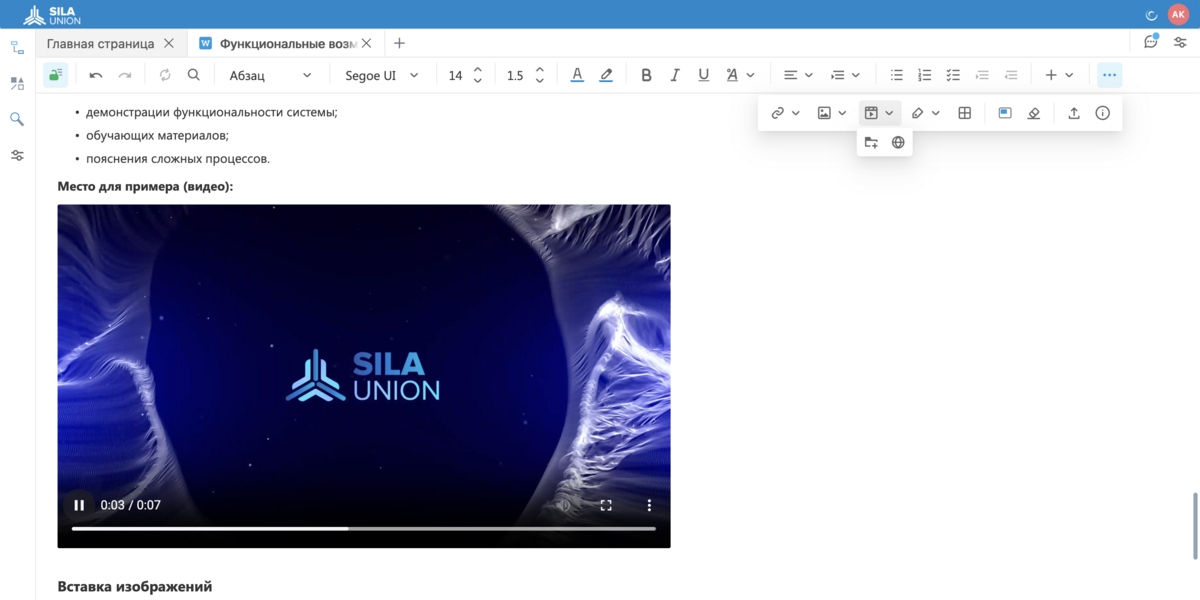Toggle the bulleted list
1200x600 pixels.
click(897, 75)
